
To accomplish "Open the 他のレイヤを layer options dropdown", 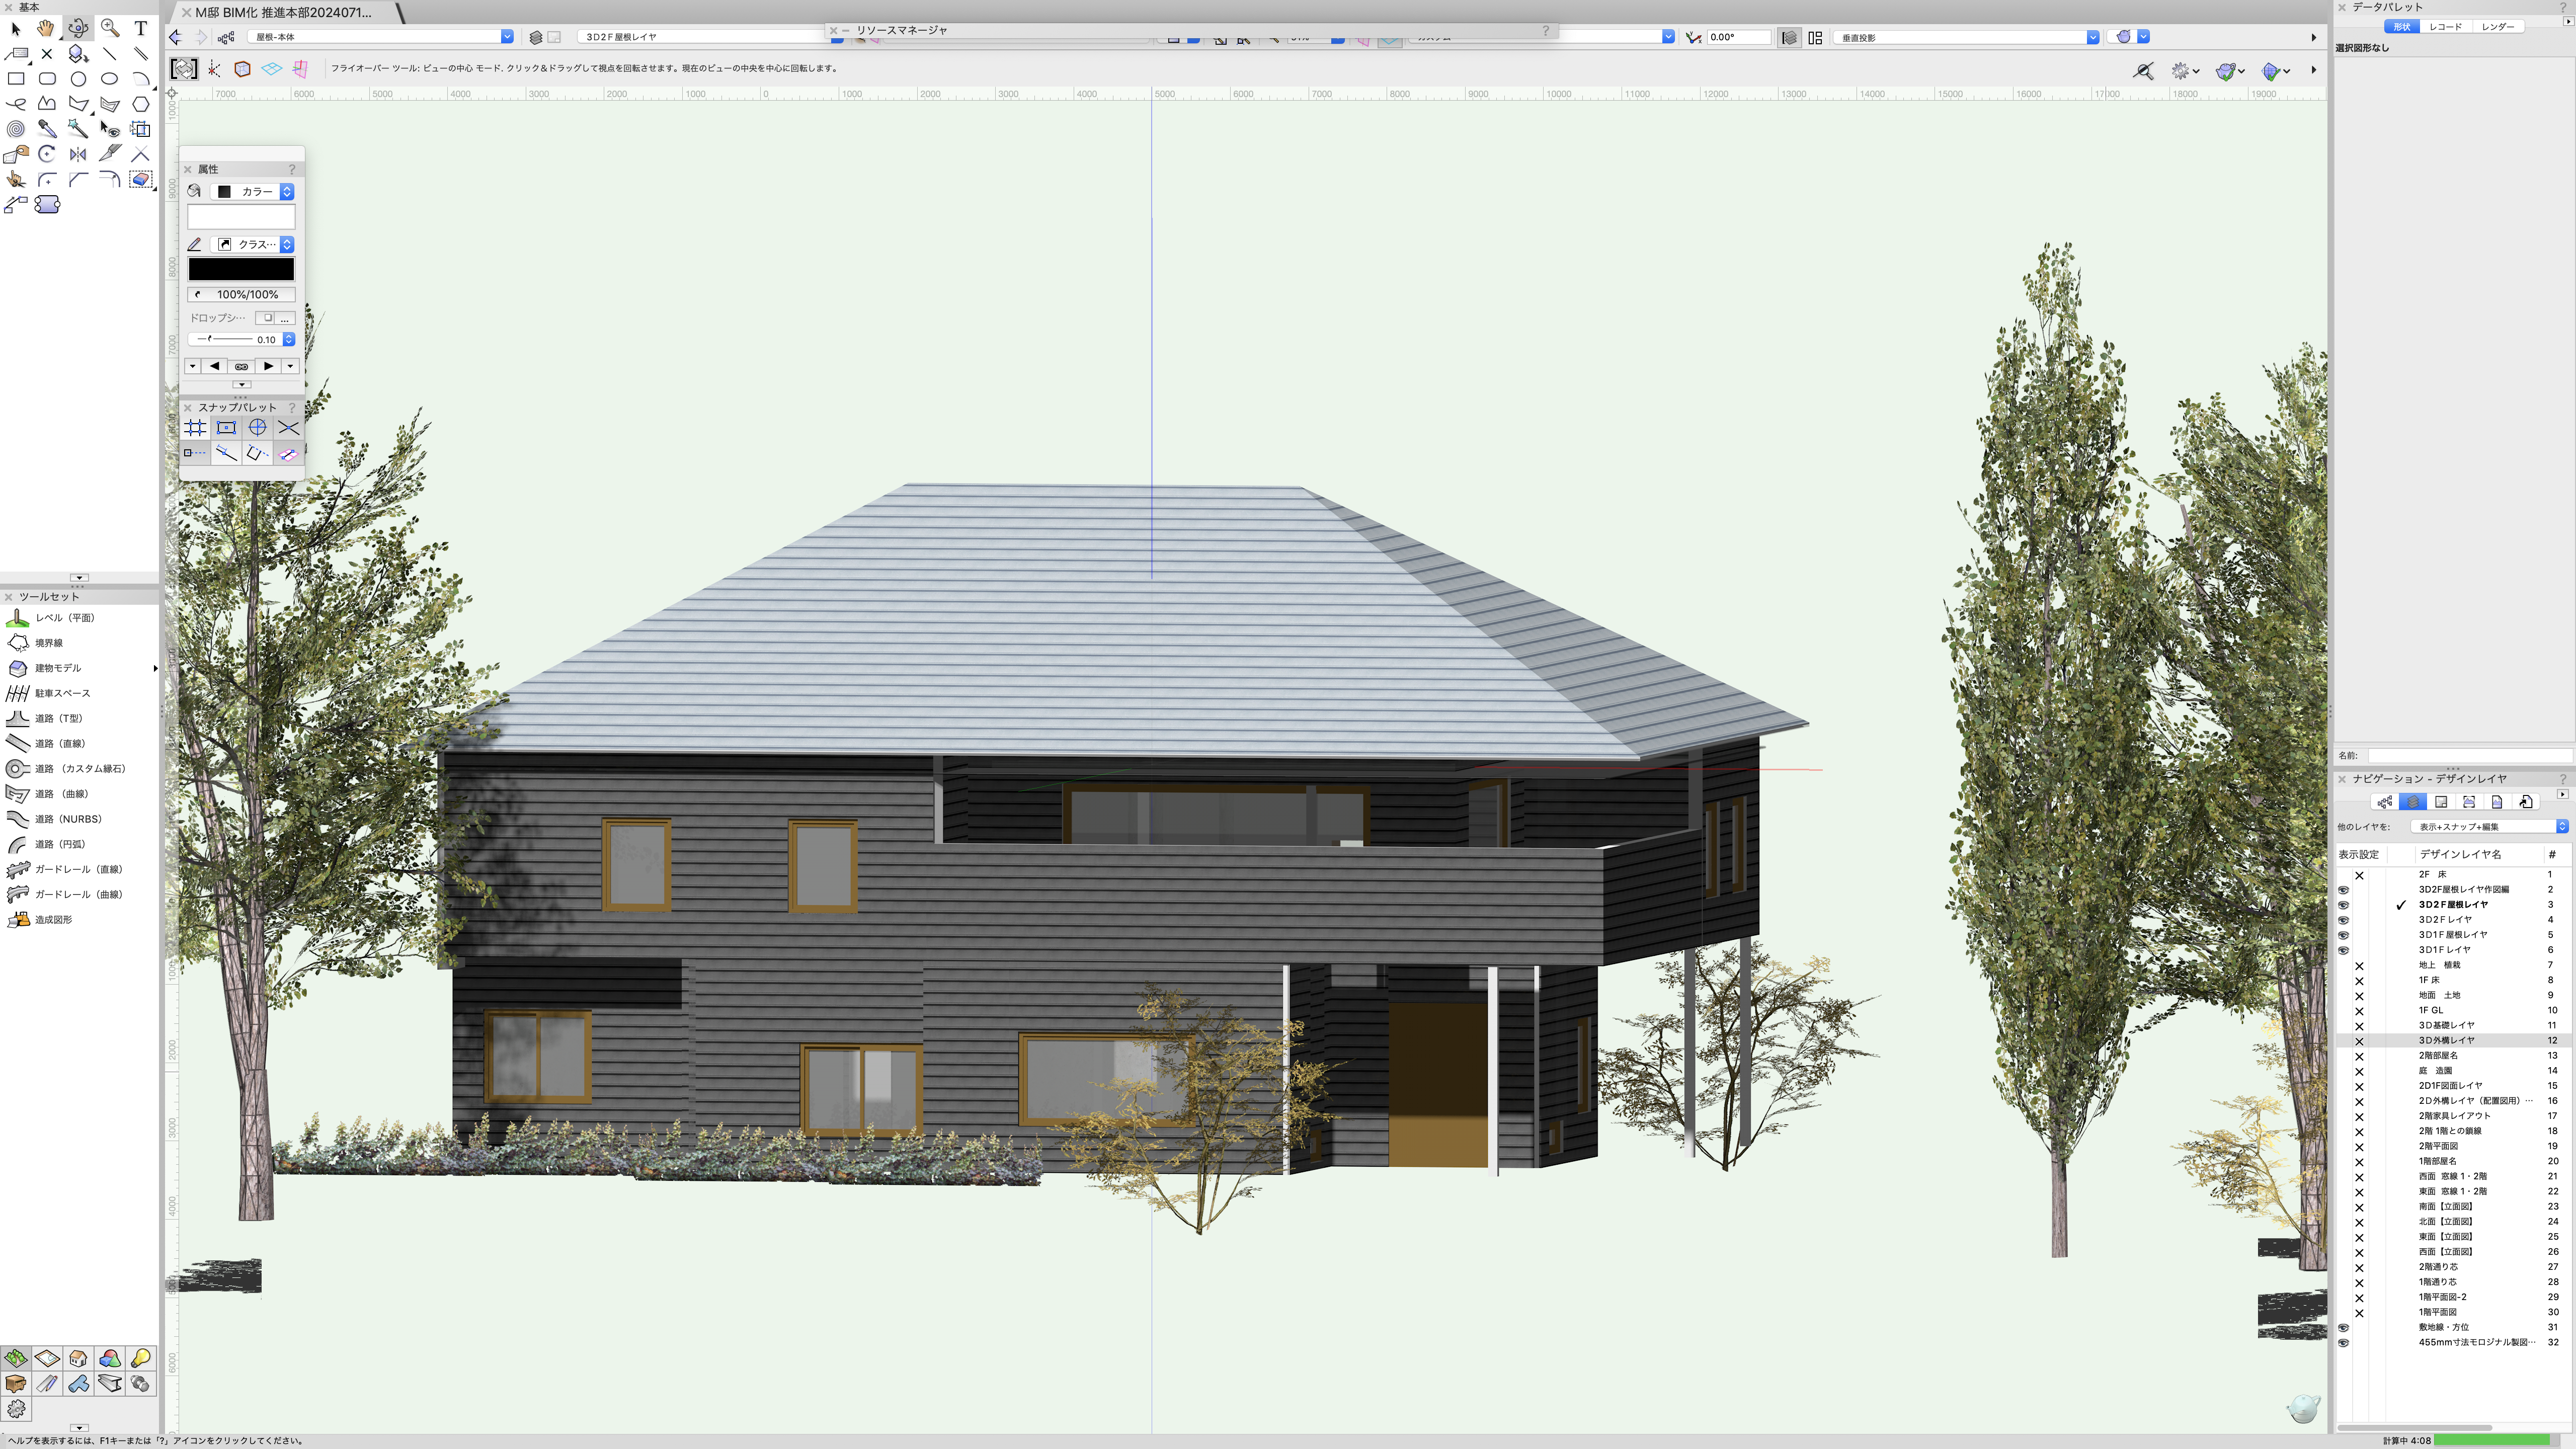I will pos(2488,827).
